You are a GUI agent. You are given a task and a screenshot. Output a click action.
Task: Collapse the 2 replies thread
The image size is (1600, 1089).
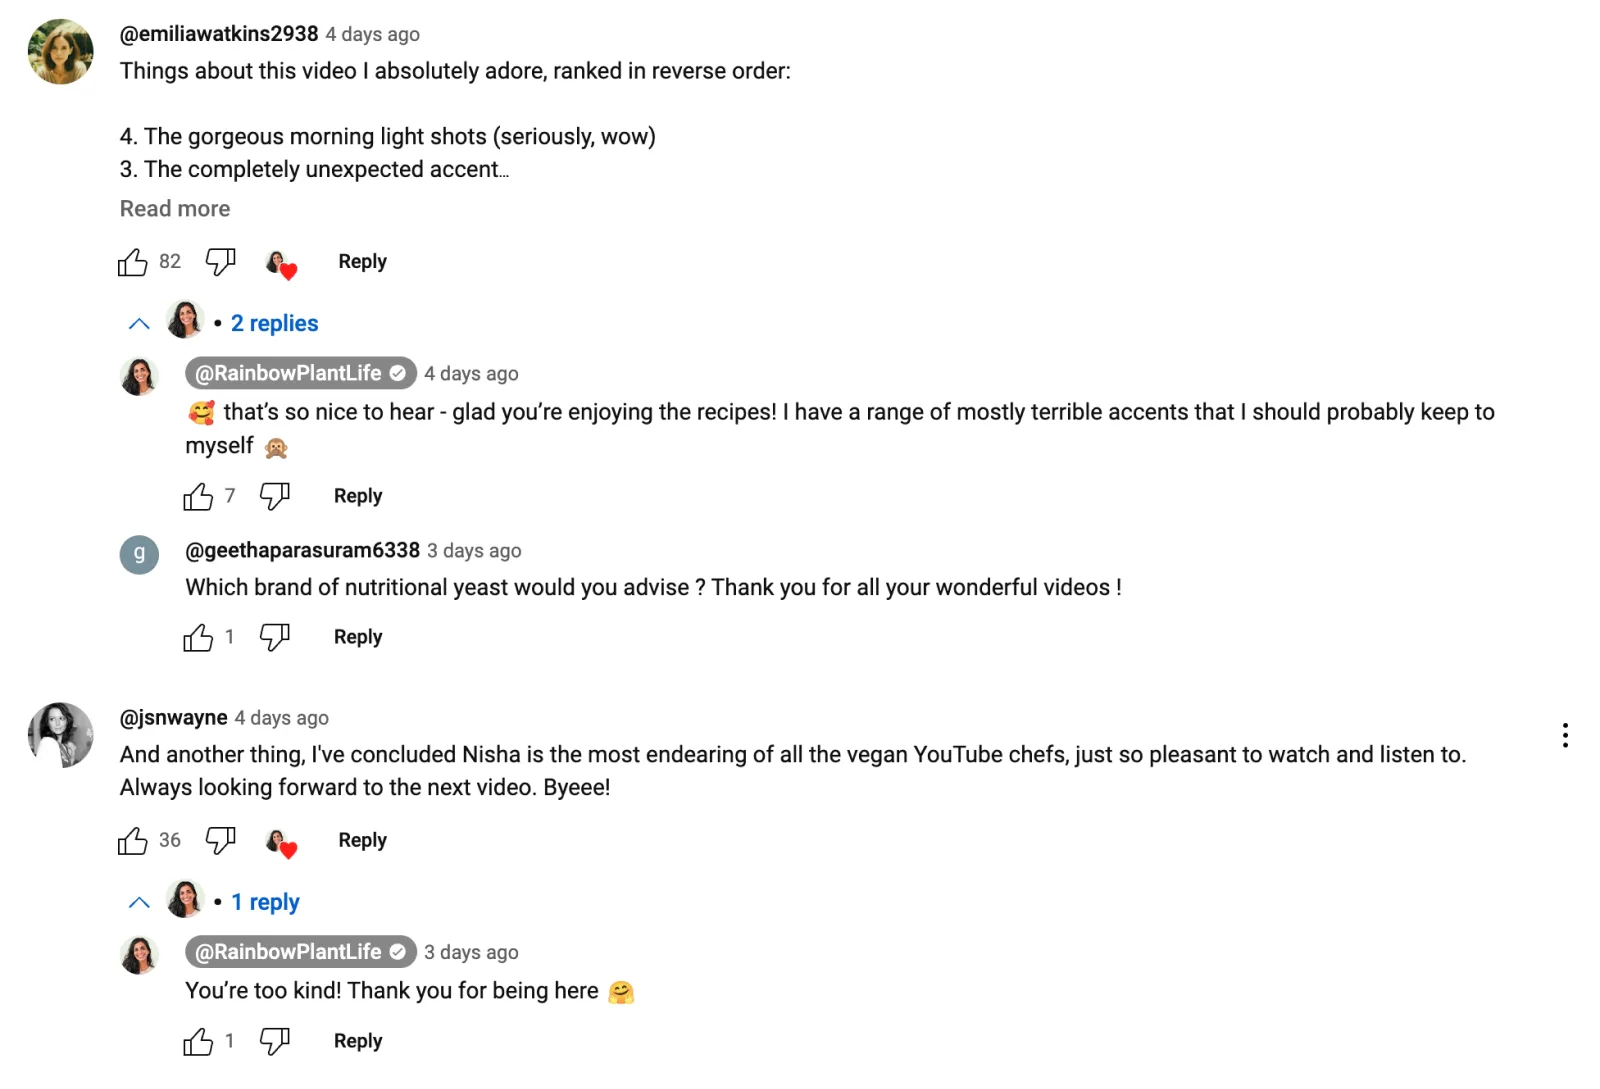pos(139,324)
